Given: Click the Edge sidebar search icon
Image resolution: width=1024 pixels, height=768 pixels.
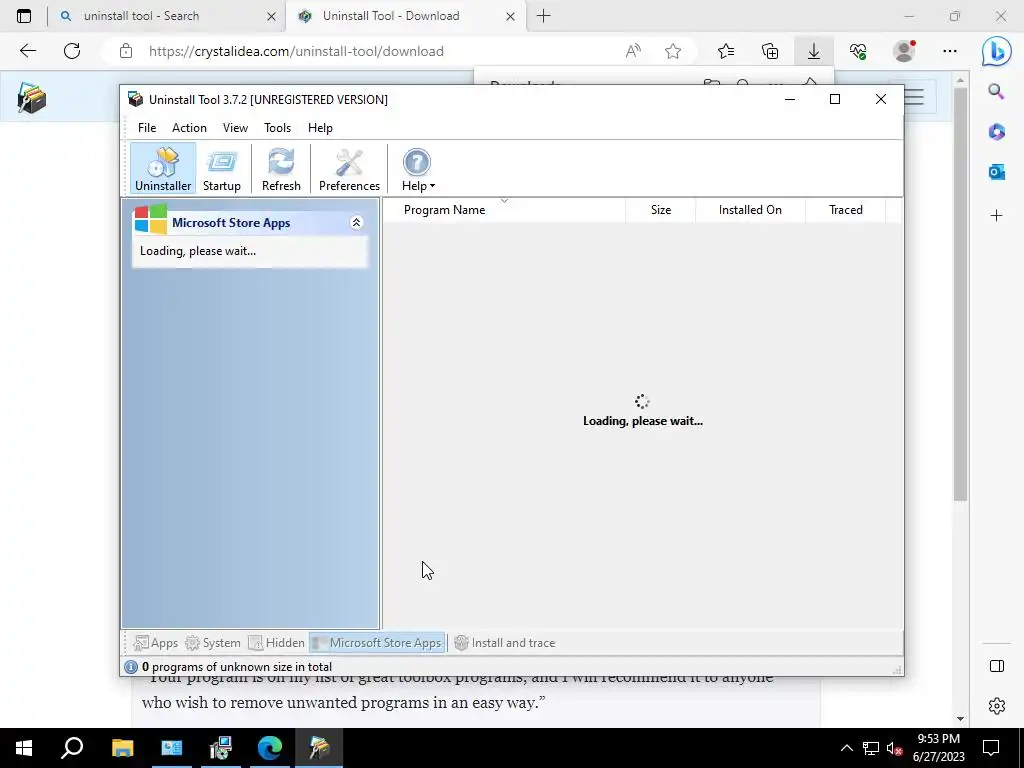Looking at the screenshot, I should tap(997, 91).
